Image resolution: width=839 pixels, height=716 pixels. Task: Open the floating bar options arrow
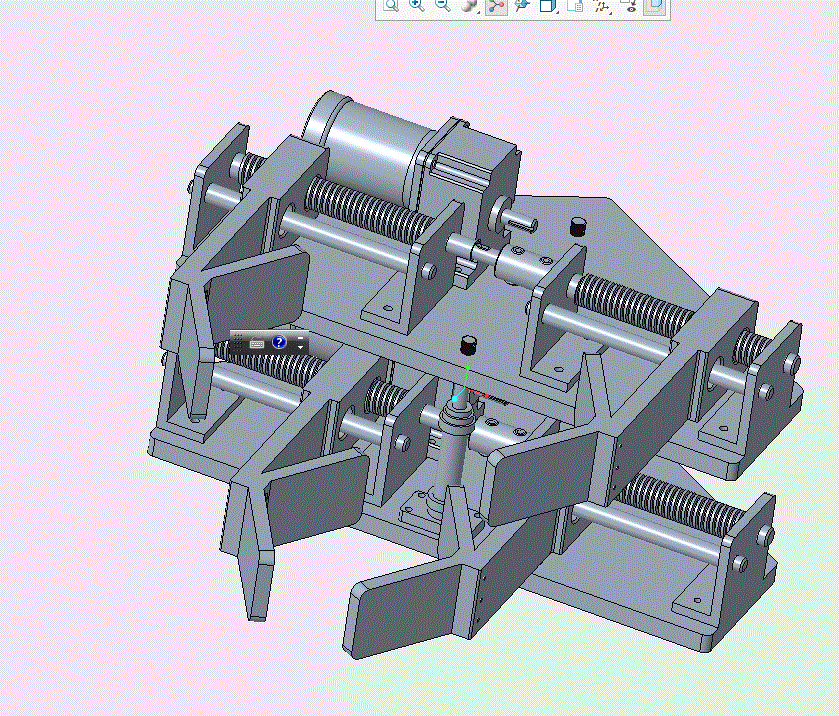coord(300,348)
